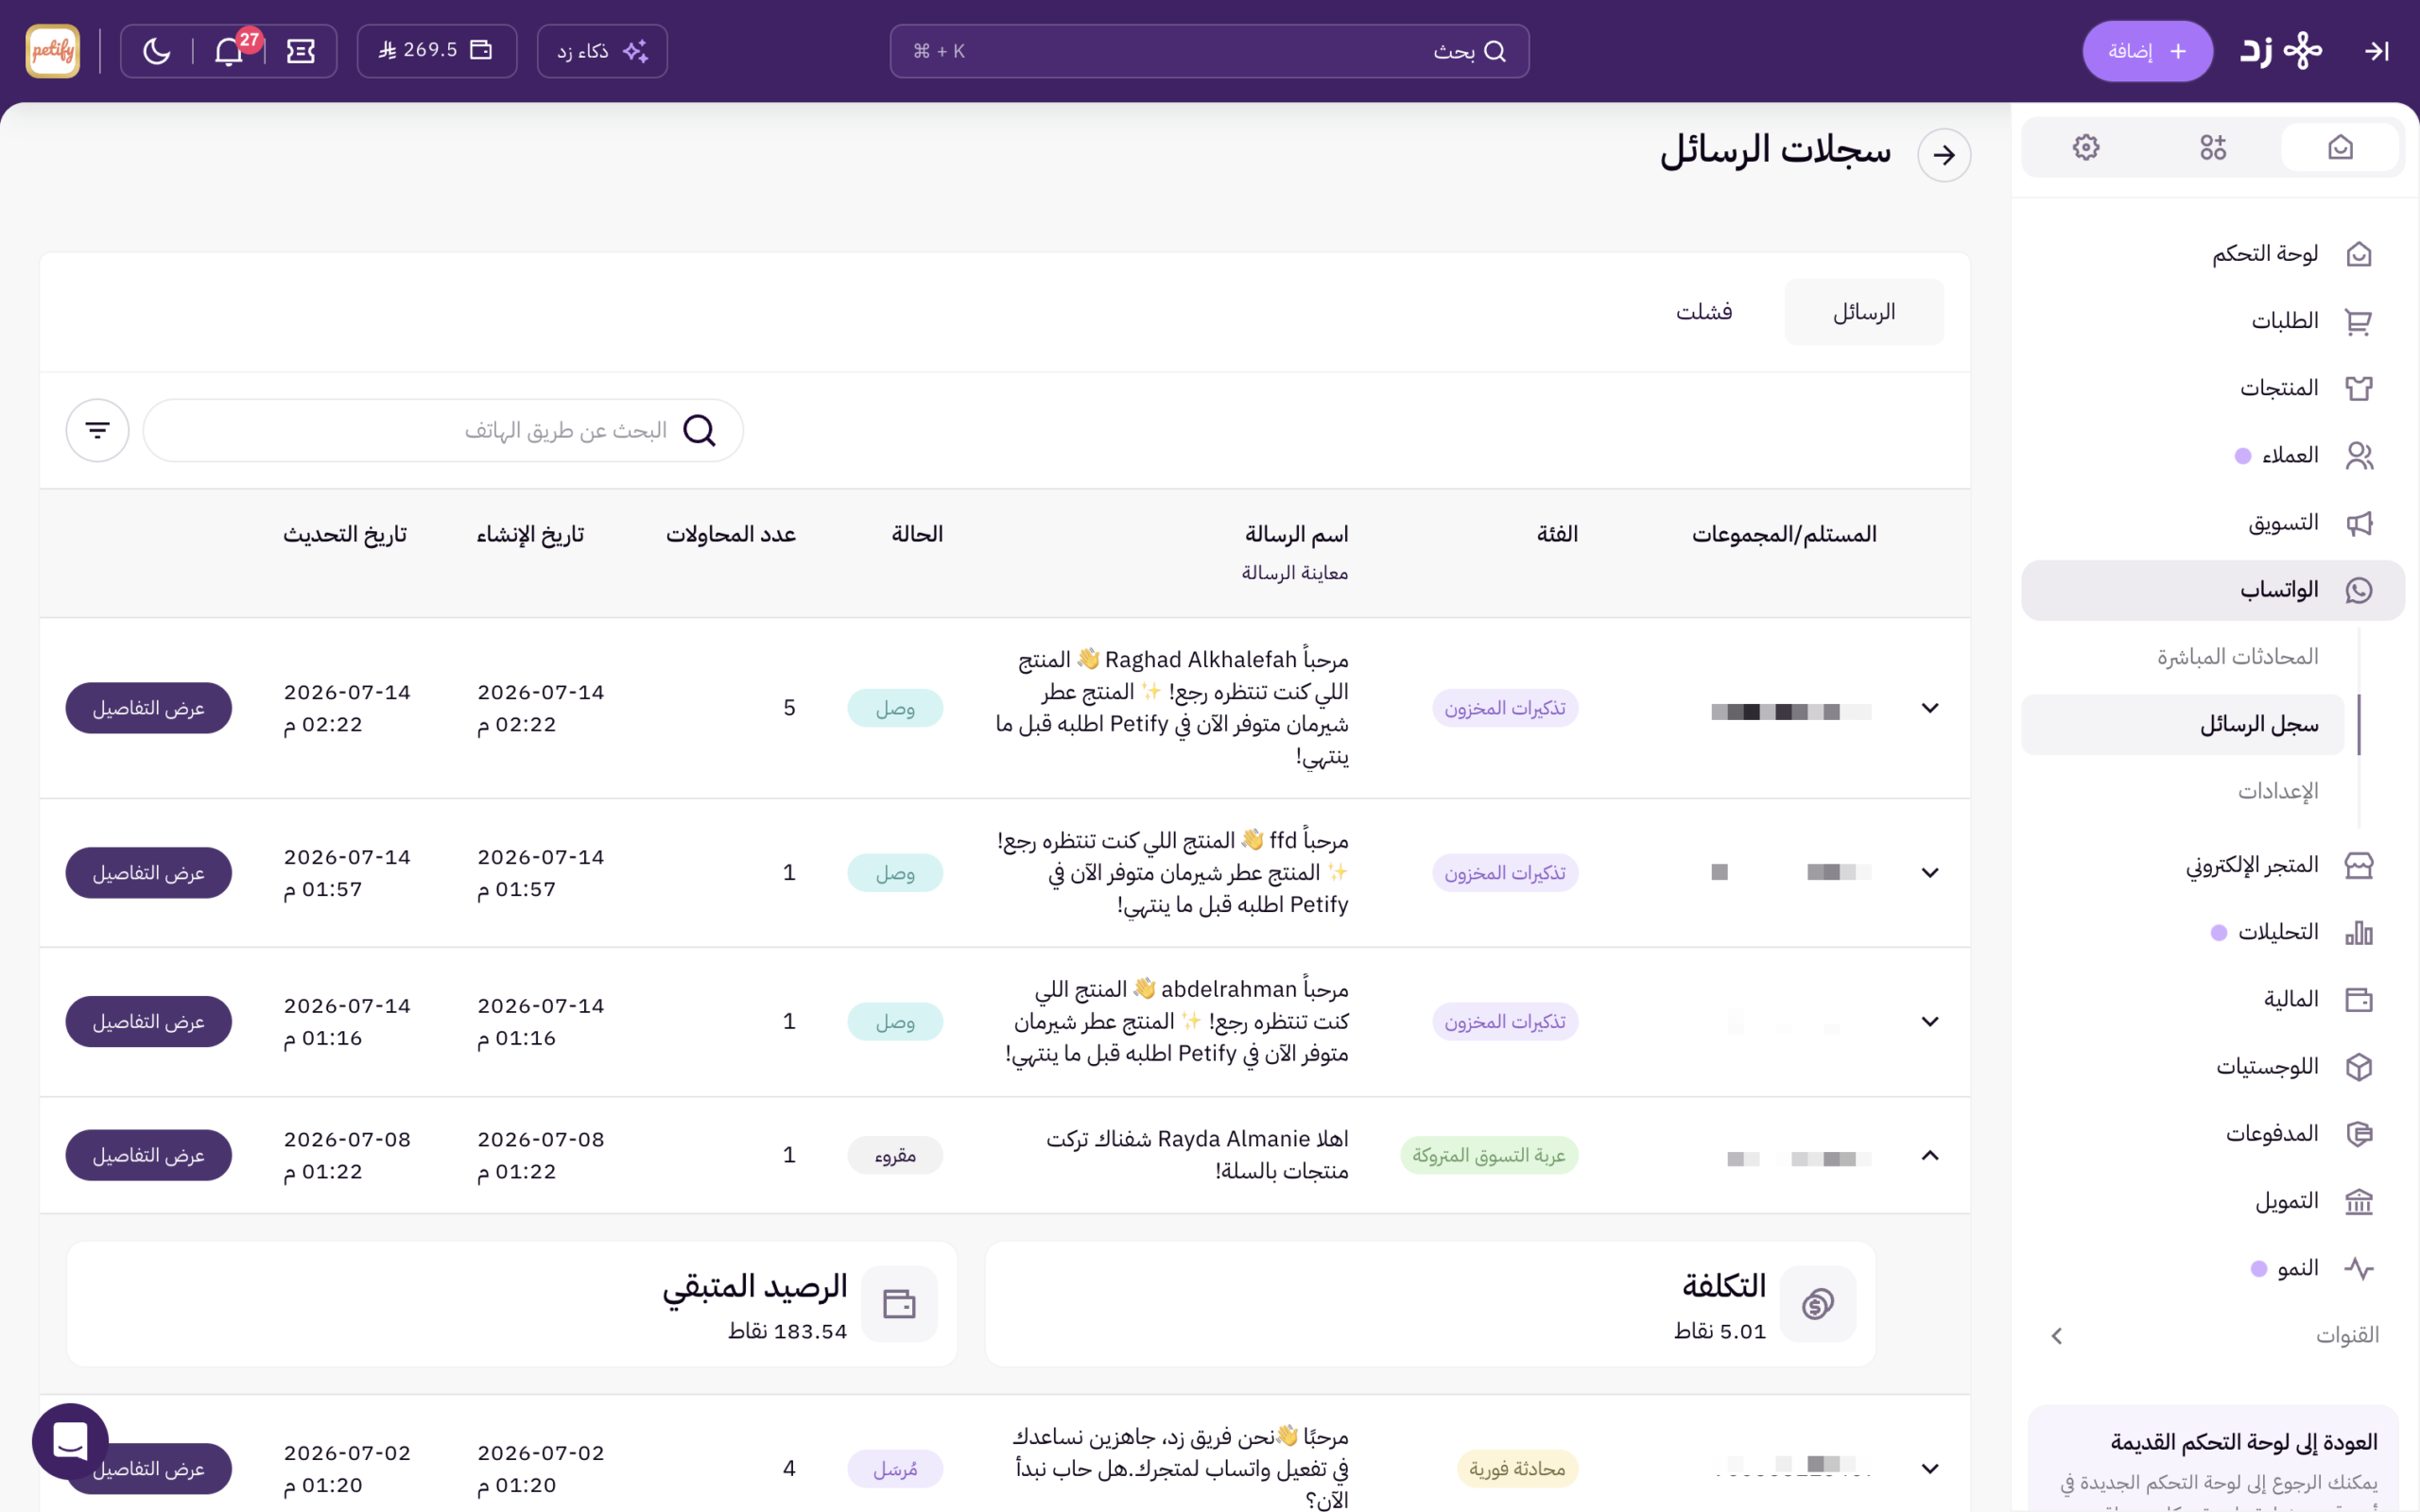Open wallet balance 269.5
Viewport: 2420px width, 1512px height.
point(436,51)
